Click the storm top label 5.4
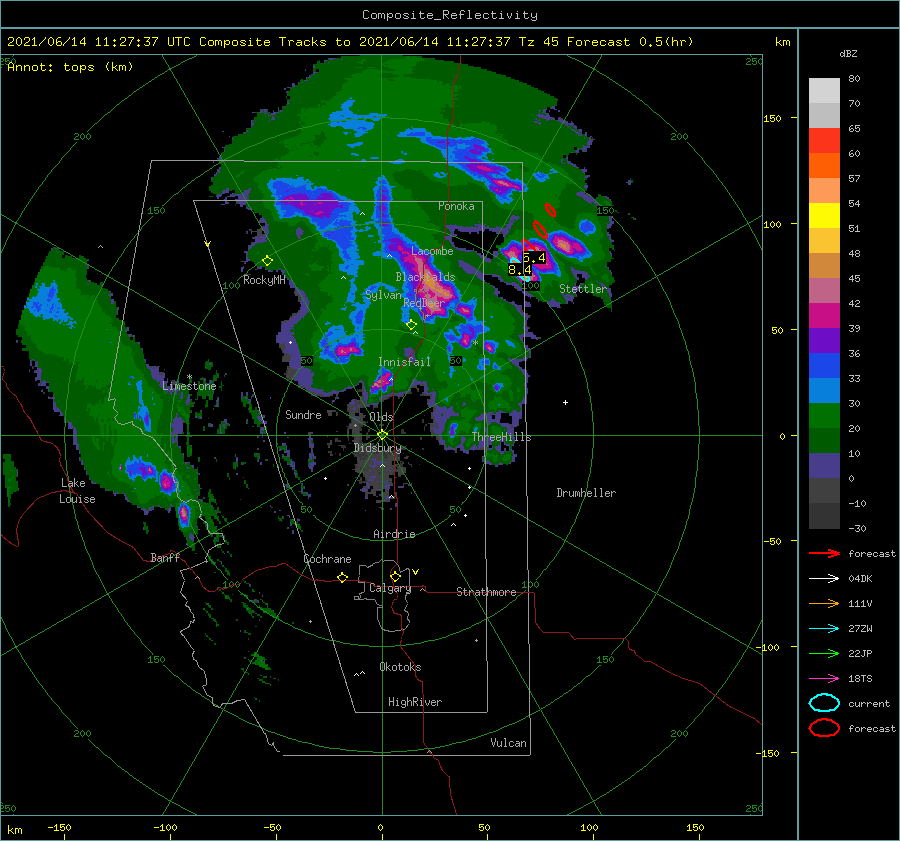This screenshot has height=841, width=900. [534, 258]
